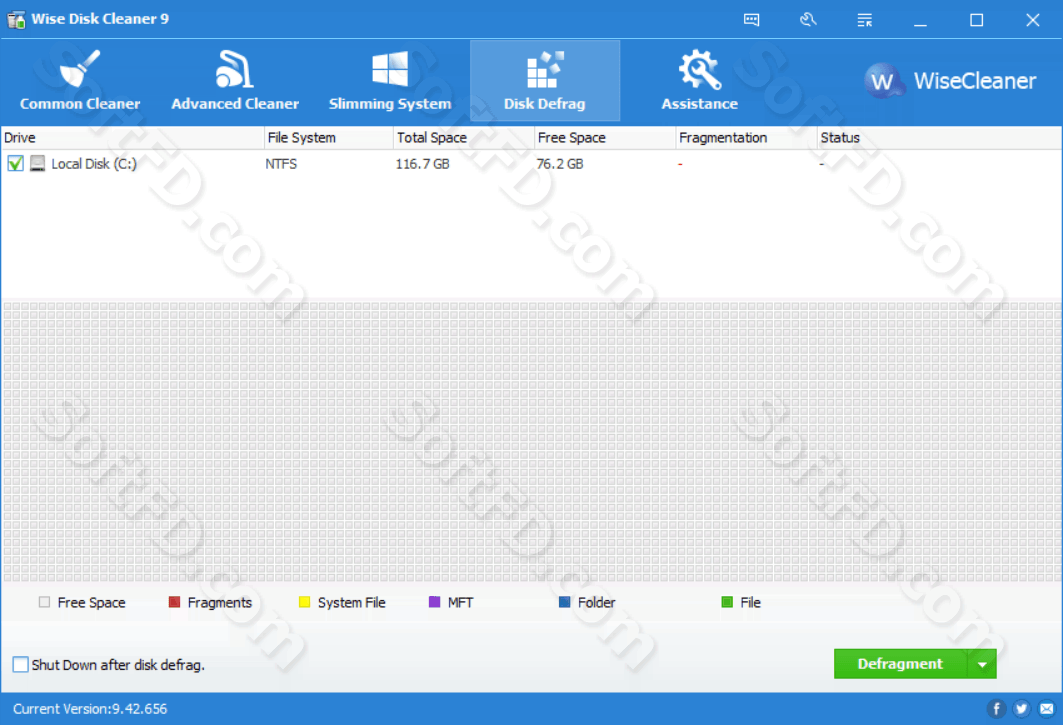Click the yellow System File legend swatch
The width and height of the screenshot is (1063, 725).
(x=304, y=602)
